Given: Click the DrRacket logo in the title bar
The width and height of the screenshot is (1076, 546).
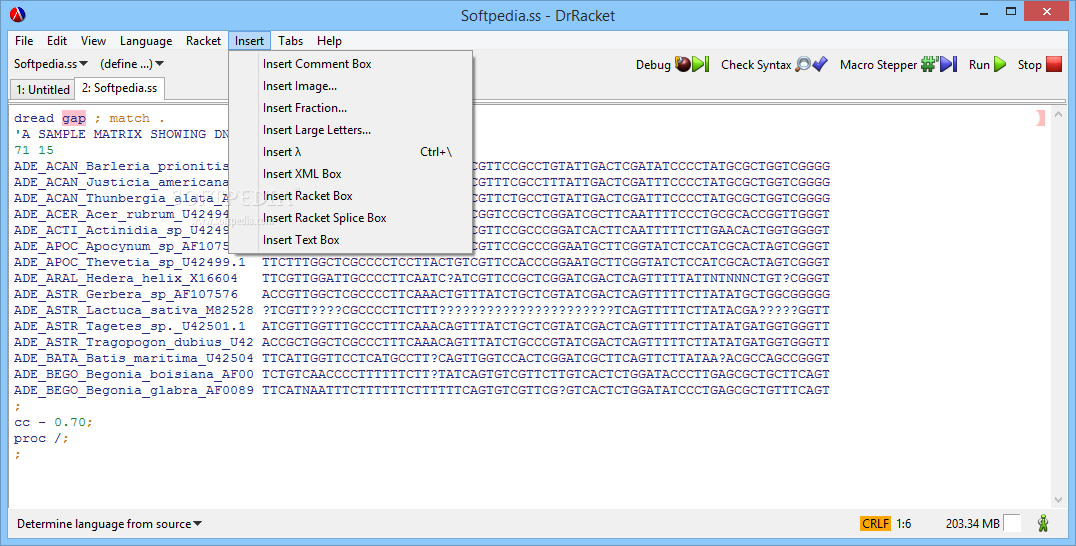Looking at the screenshot, I should tap(18, 14).
